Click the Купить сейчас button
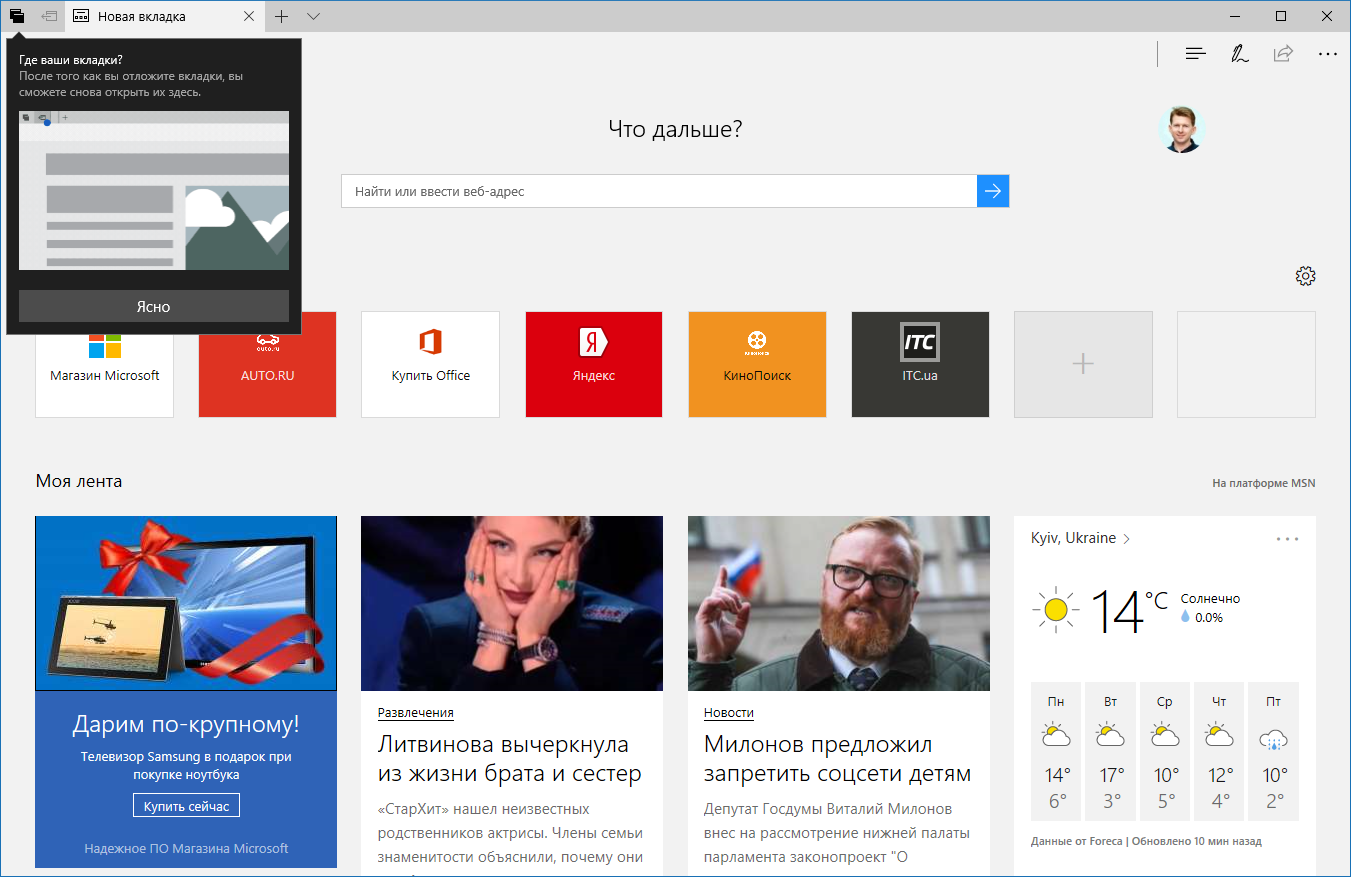The height and width of the screenshot is (877, 1351). [186, 806]
